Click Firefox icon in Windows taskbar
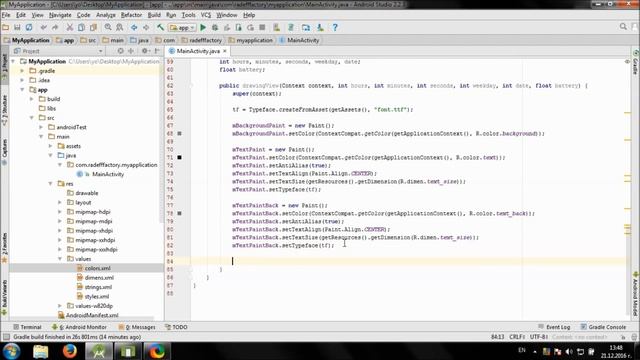 click(x=70, y=351)
